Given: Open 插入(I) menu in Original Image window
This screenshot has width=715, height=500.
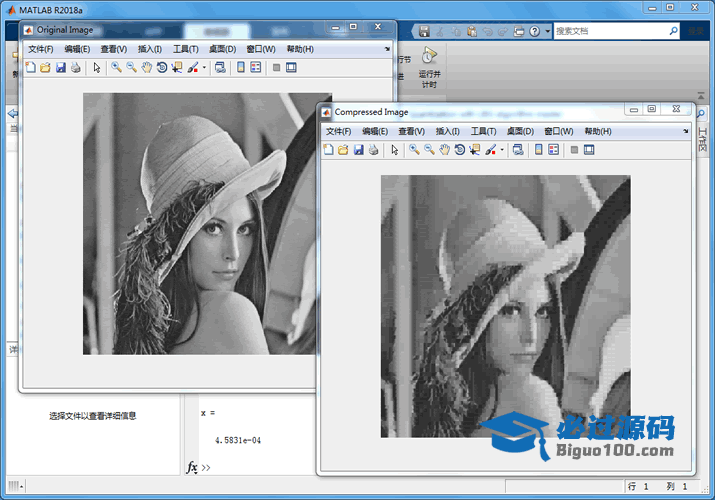Looking at the screenshot, I should tap(150, 49).
